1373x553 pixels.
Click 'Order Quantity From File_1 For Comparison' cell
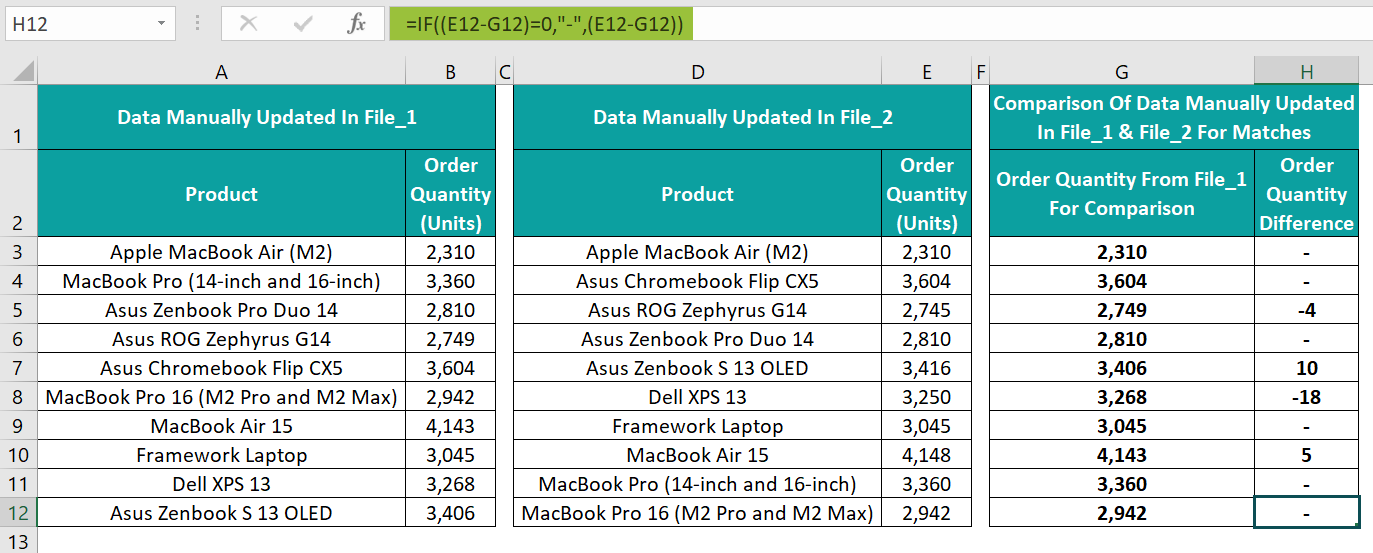point(1122,194)
